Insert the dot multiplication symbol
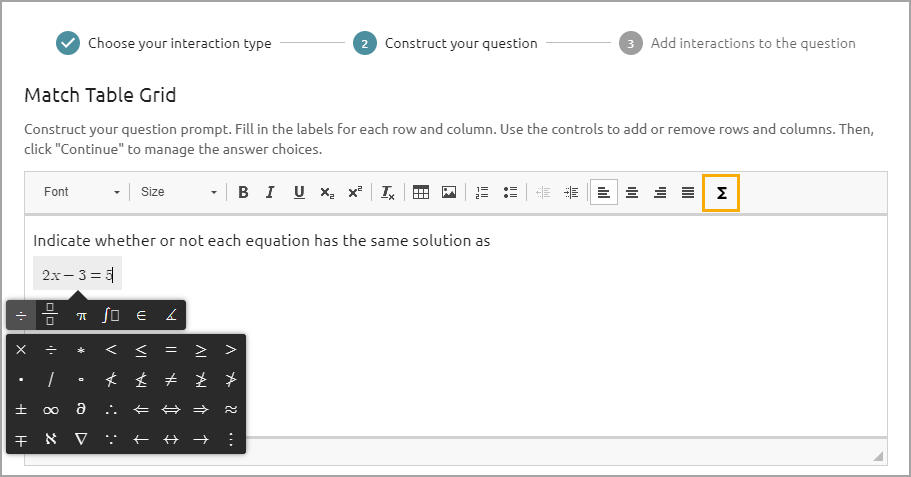This screenshot has height=477, width=911. point(21,379)
